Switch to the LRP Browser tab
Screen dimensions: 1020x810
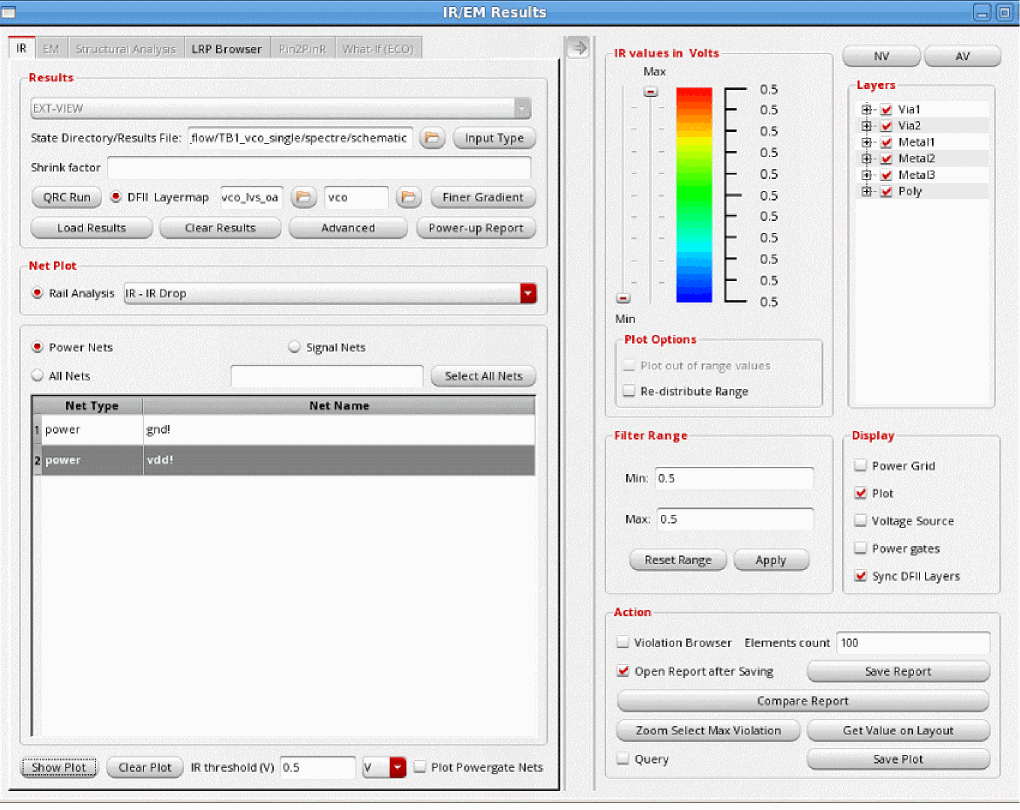pyautogui.click(x=226, y=48)
